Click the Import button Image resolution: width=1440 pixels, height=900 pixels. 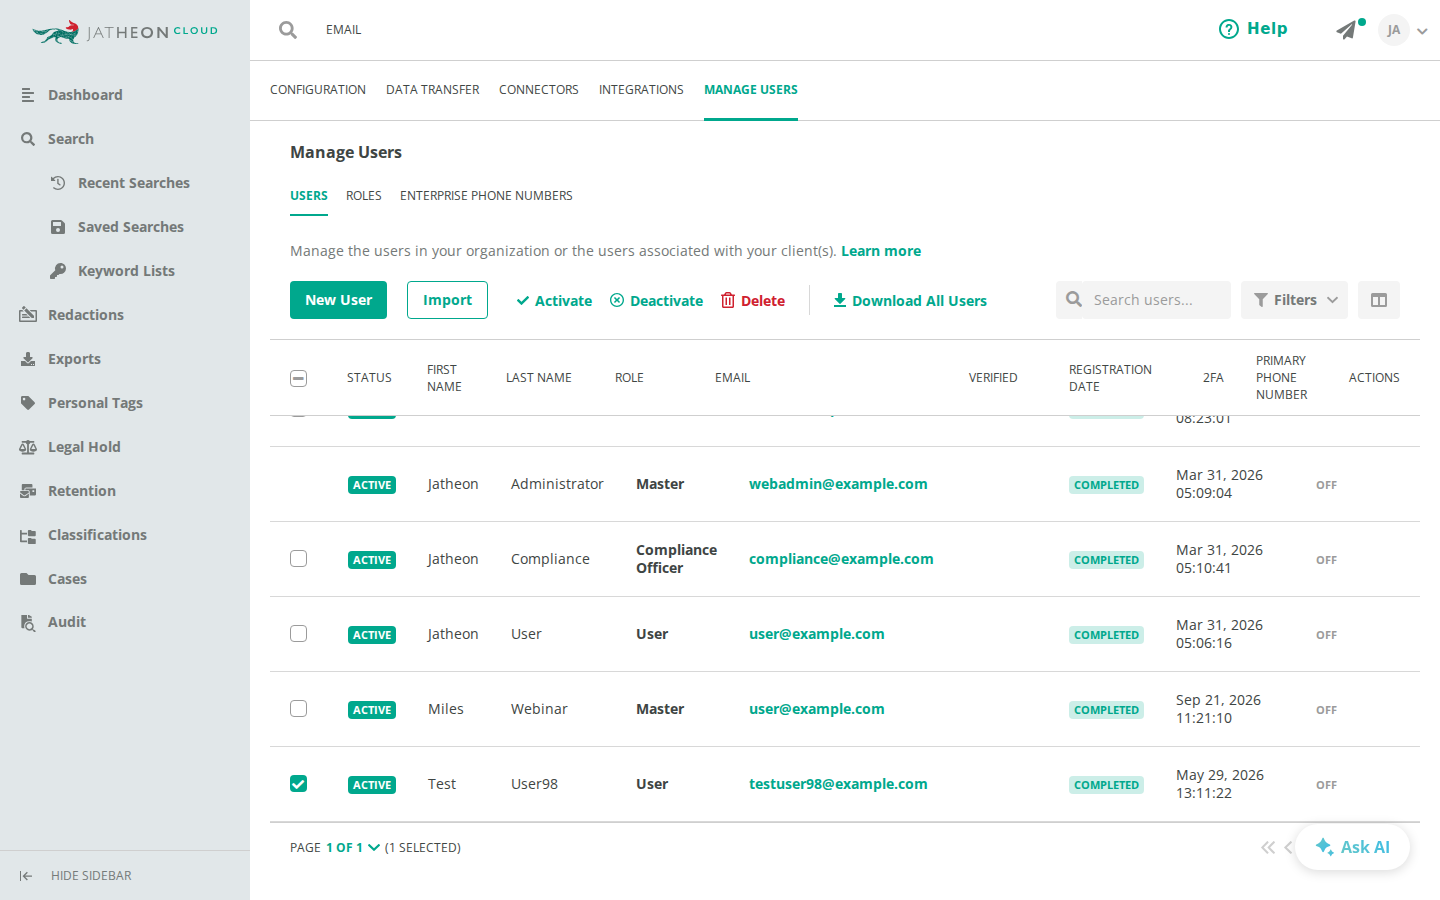(447, 300)
